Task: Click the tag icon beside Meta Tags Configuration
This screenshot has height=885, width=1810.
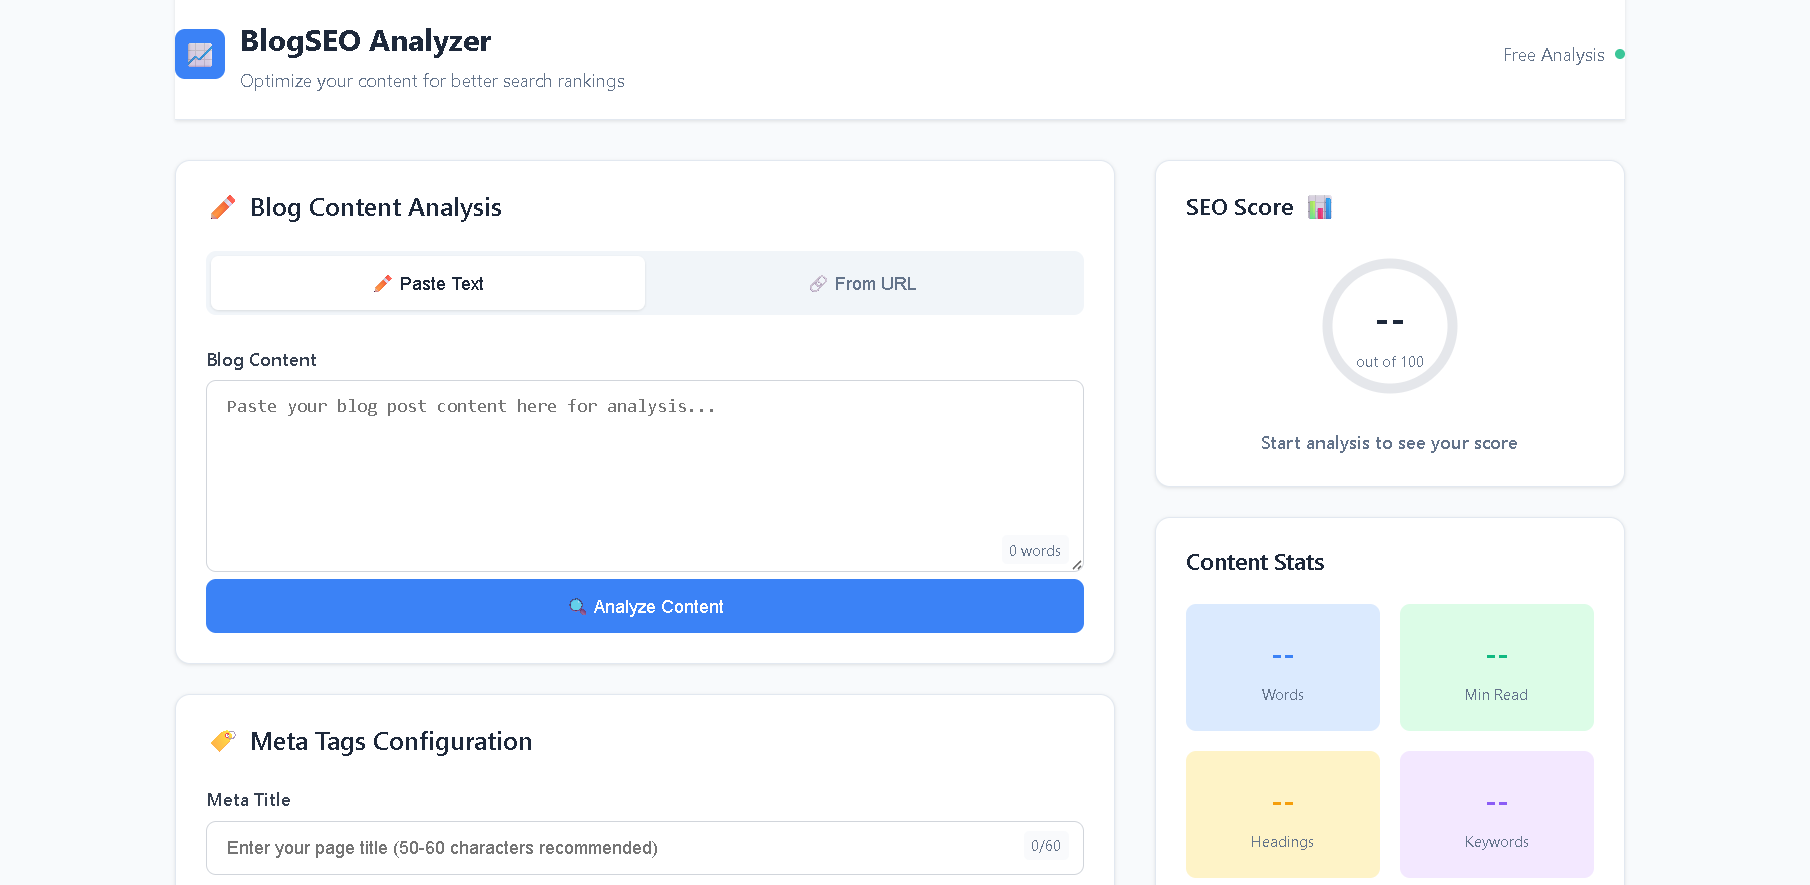Action: click(x=223, y=741)
